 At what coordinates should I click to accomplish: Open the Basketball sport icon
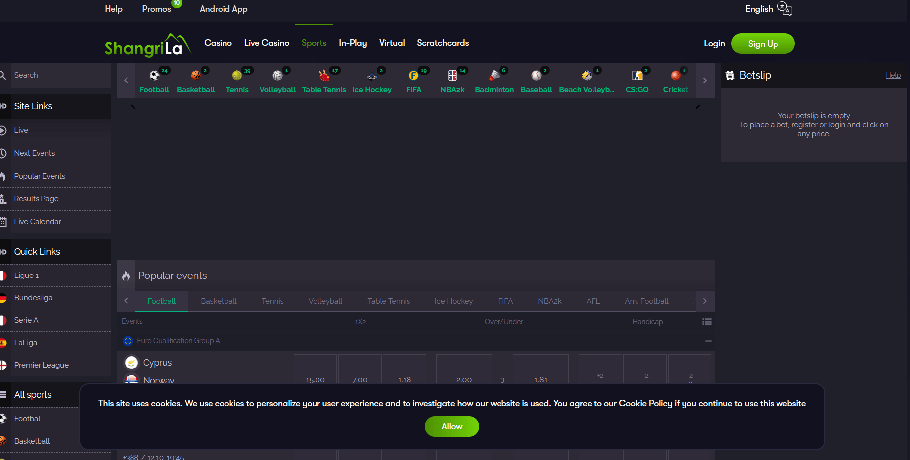coord(195,76)
